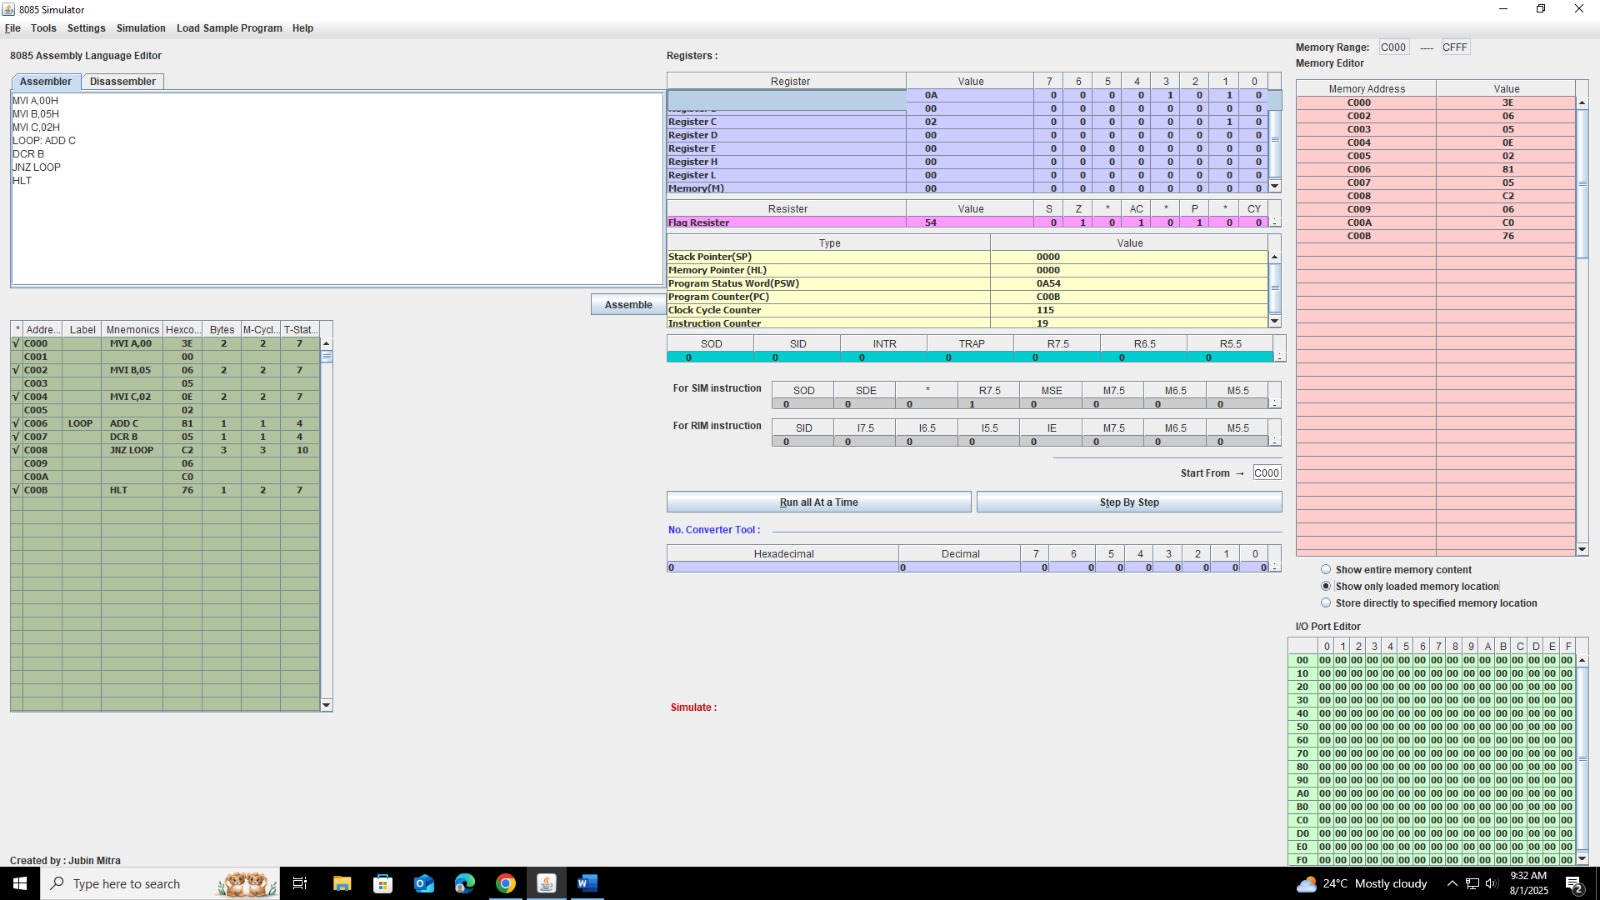Click Hexadecimal converter input cell

[x=783, y=567]
